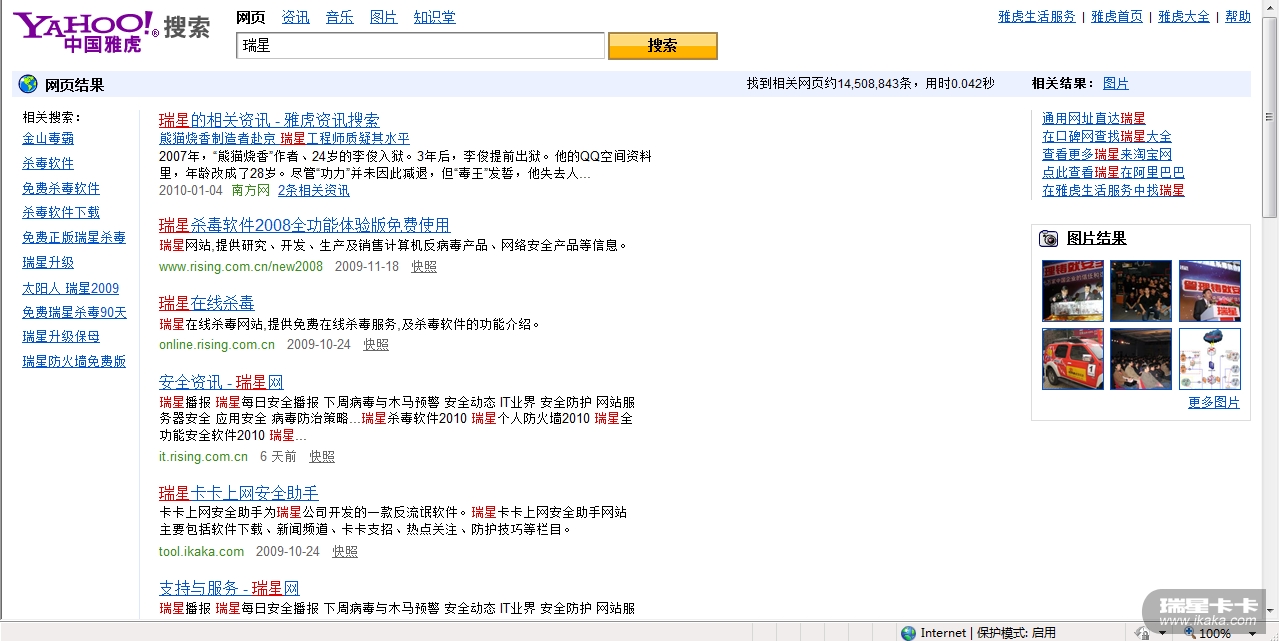Open the 快照 link for it.rising.com.cn
The width and height of the screenshot is (1279, 641).
coord(322,457)
